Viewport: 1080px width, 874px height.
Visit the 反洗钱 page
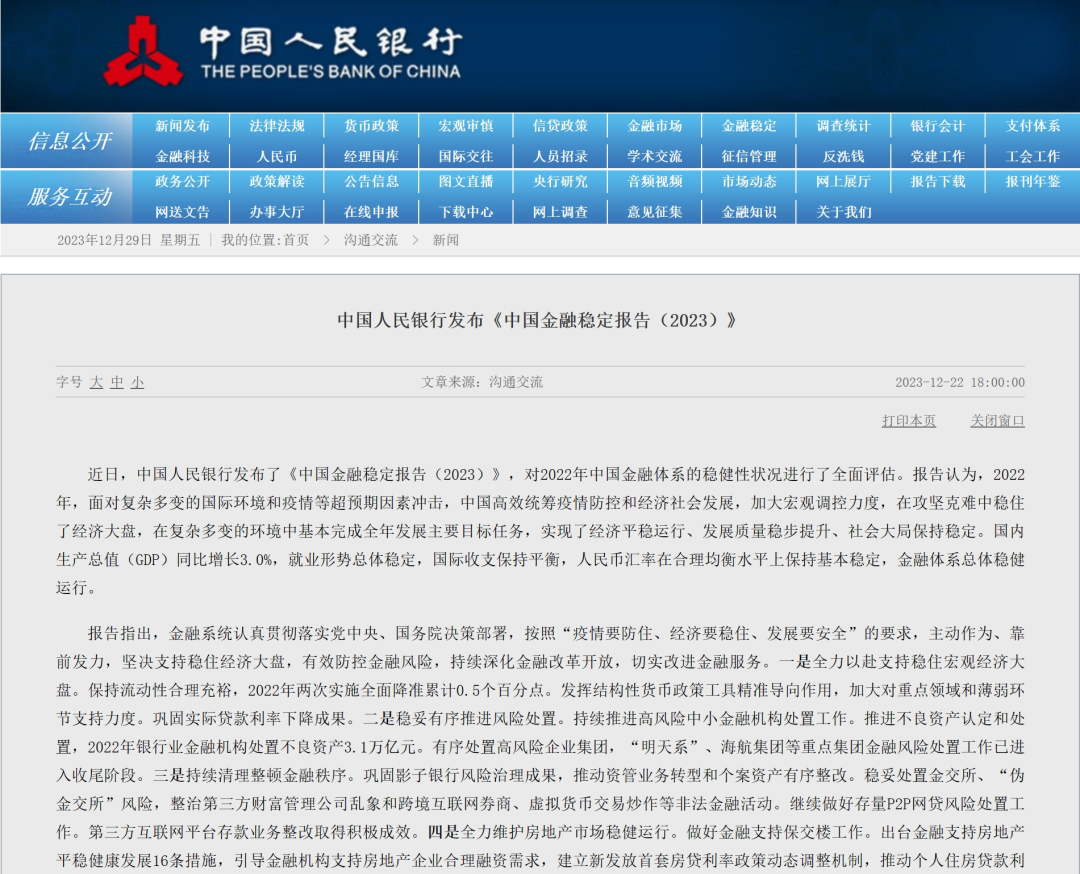(844, 156)
